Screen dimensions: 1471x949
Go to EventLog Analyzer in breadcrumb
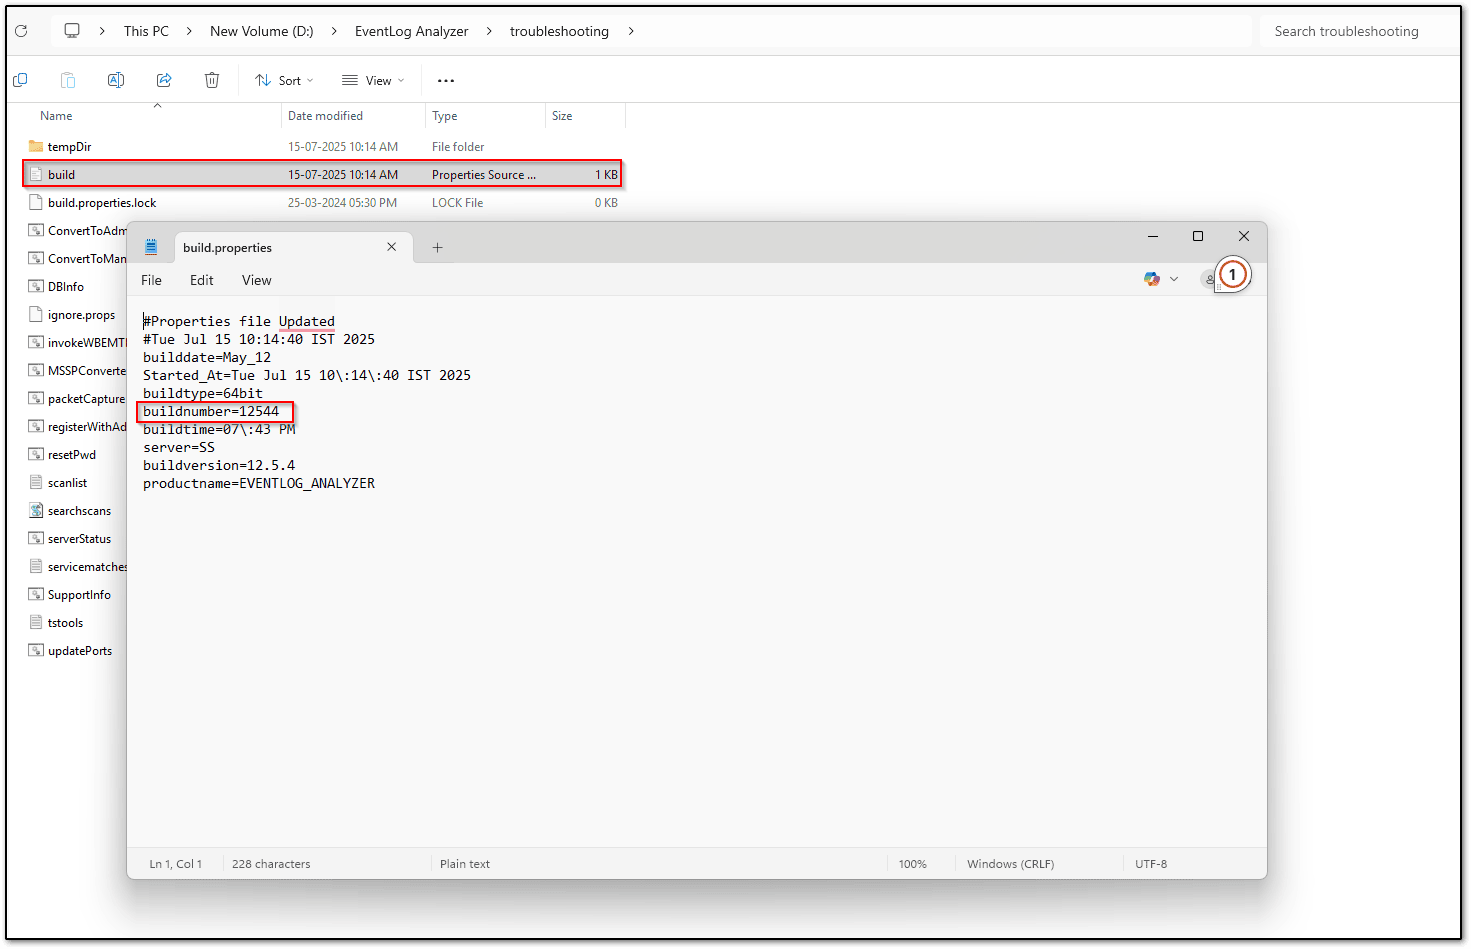(412, 31)
